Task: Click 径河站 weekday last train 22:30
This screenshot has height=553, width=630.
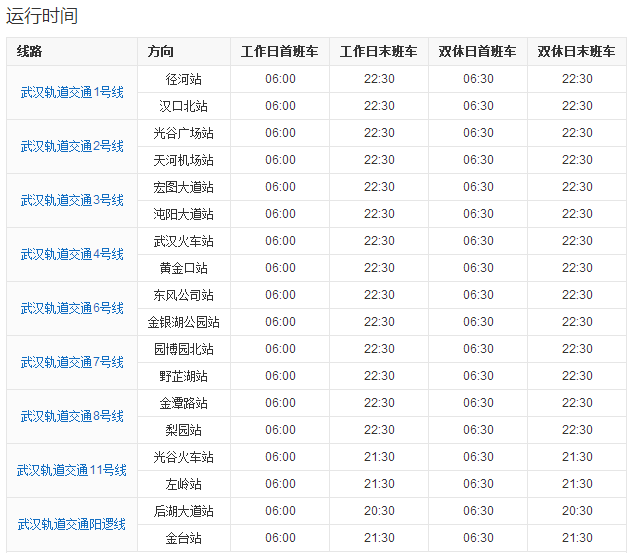Action: coord(379,79)
